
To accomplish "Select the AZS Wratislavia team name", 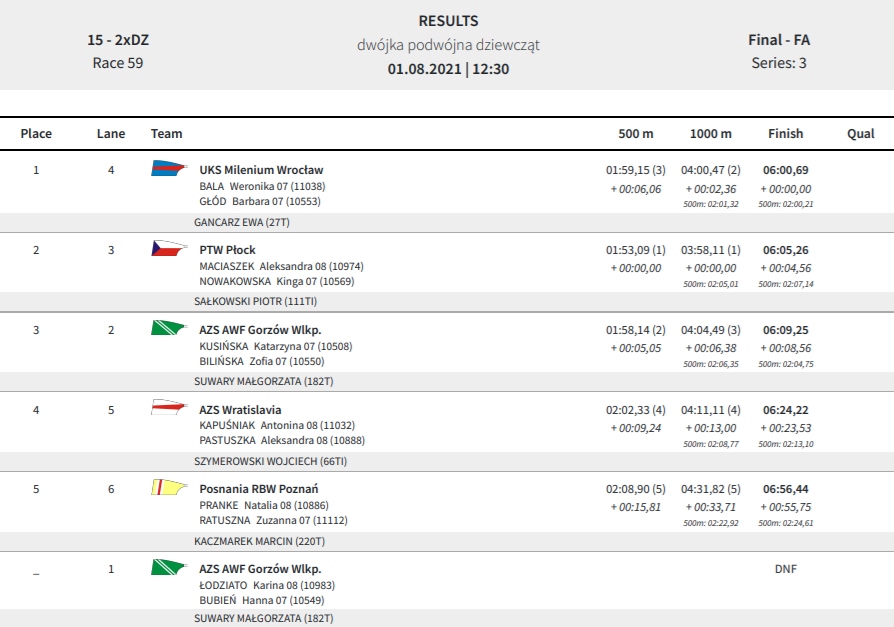I will tap(240, 410).
